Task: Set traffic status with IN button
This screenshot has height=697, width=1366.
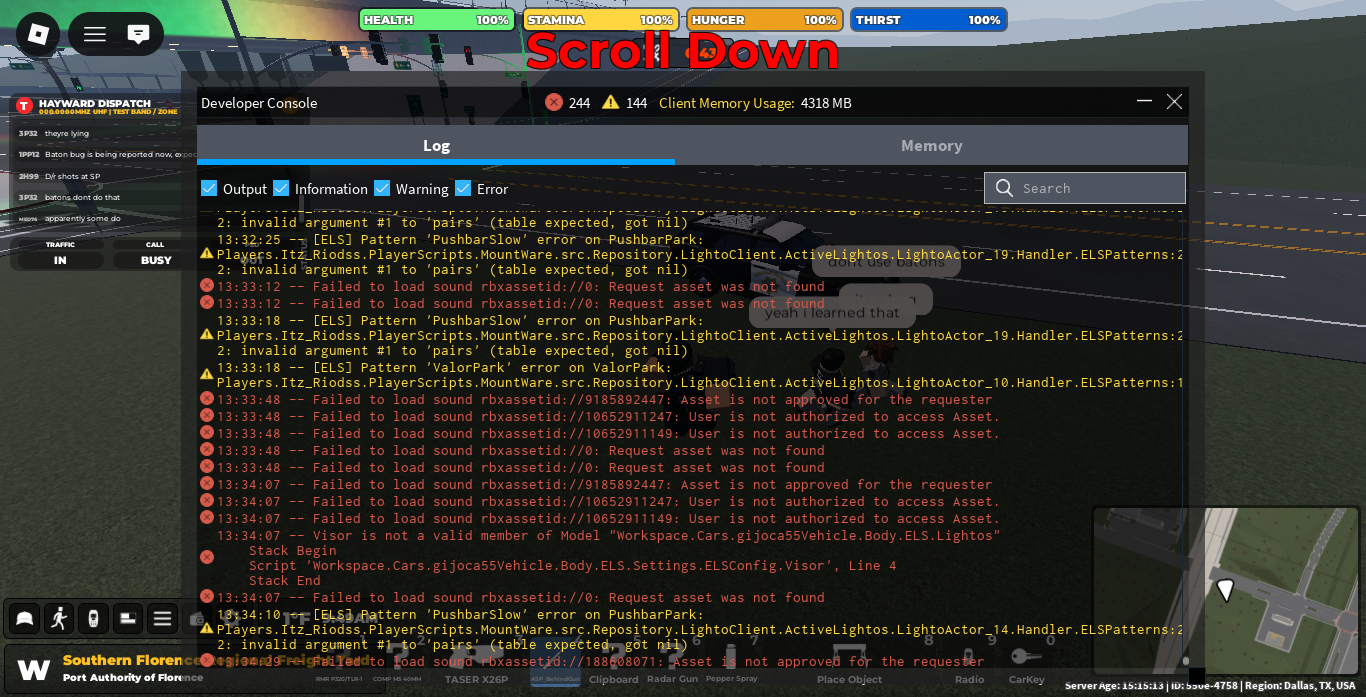Action: point(60,260)
